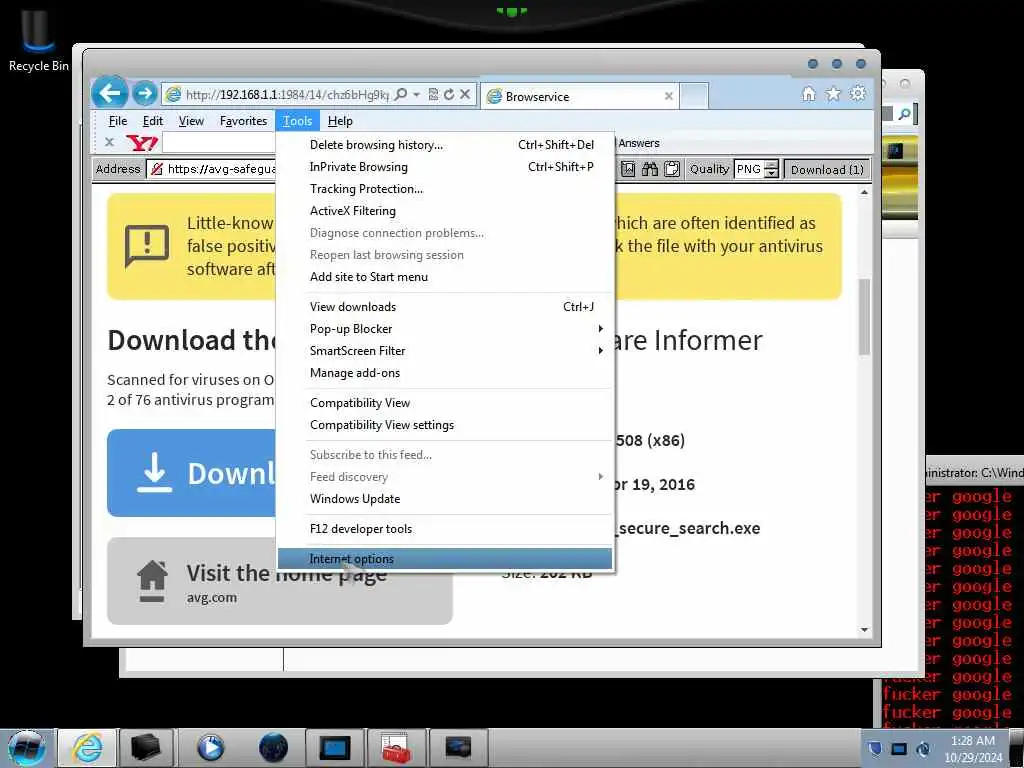Go back with the blue Back arrow
Image resolution: width=1024 pixels, height=768 pixels.
[110, 93]
